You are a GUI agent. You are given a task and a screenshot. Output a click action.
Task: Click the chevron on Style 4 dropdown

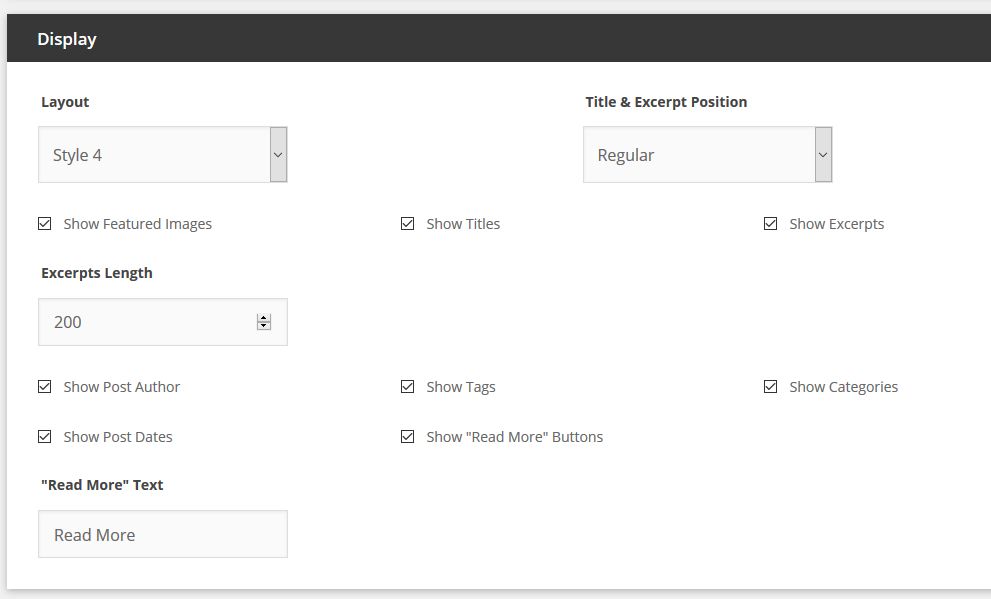[278, 155]
